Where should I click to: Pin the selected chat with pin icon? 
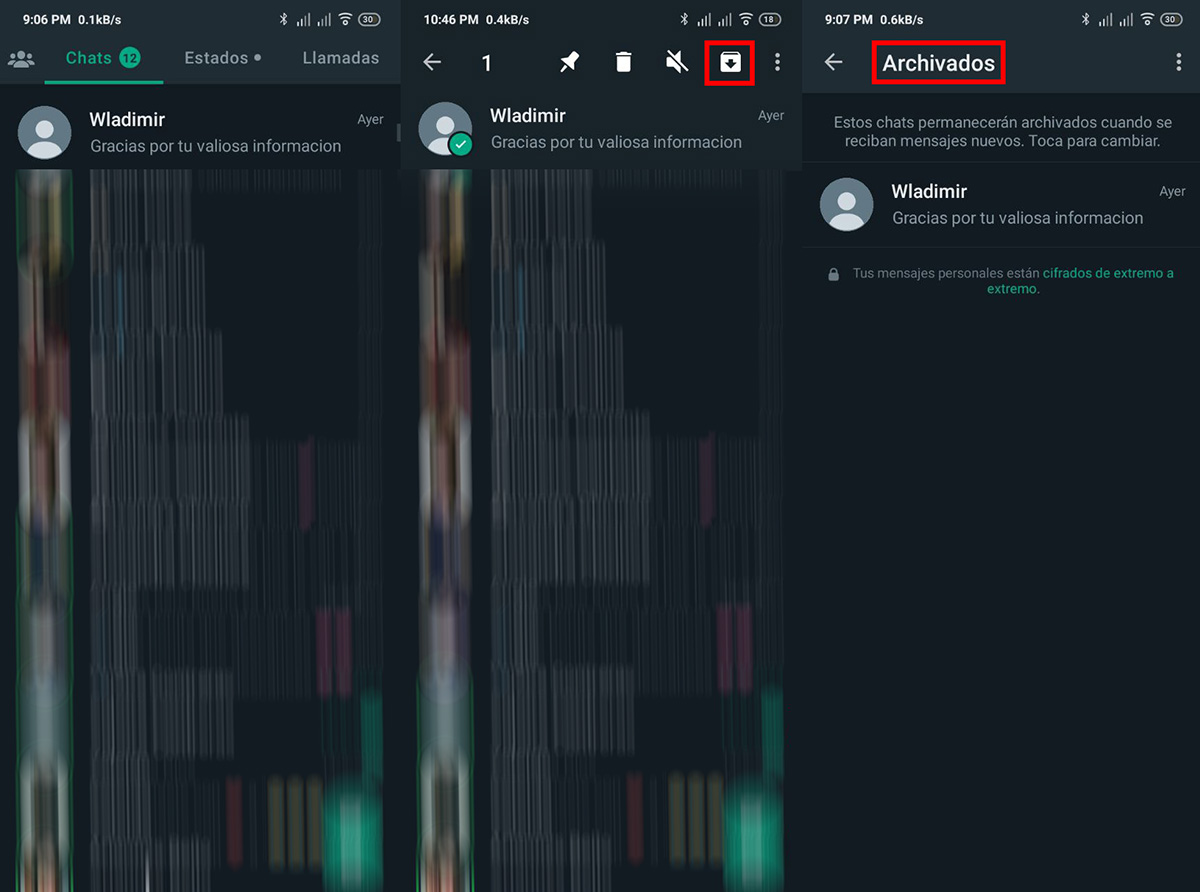point(569,63)
